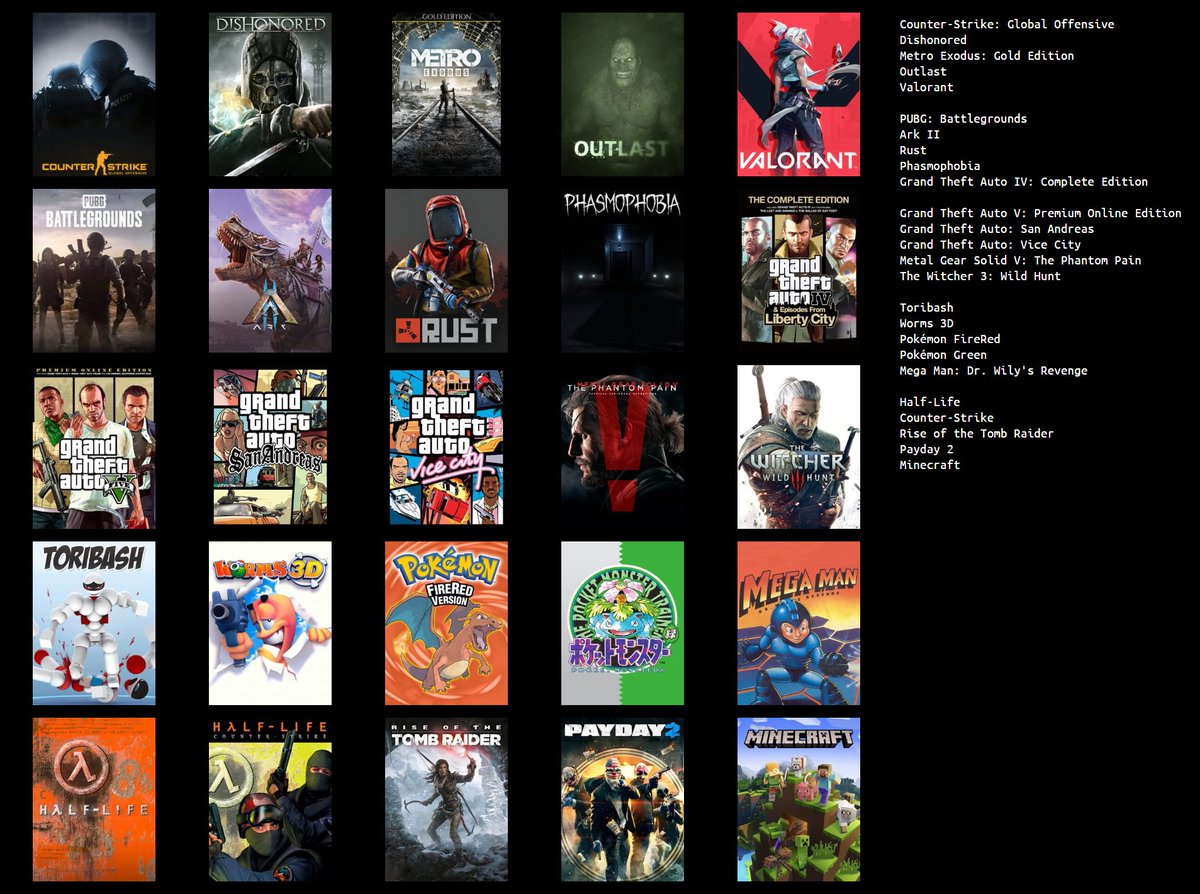Viewport: 1200px width, 894px height.
Task: Select the Dishonored game cover
Action: click(270, 94)
